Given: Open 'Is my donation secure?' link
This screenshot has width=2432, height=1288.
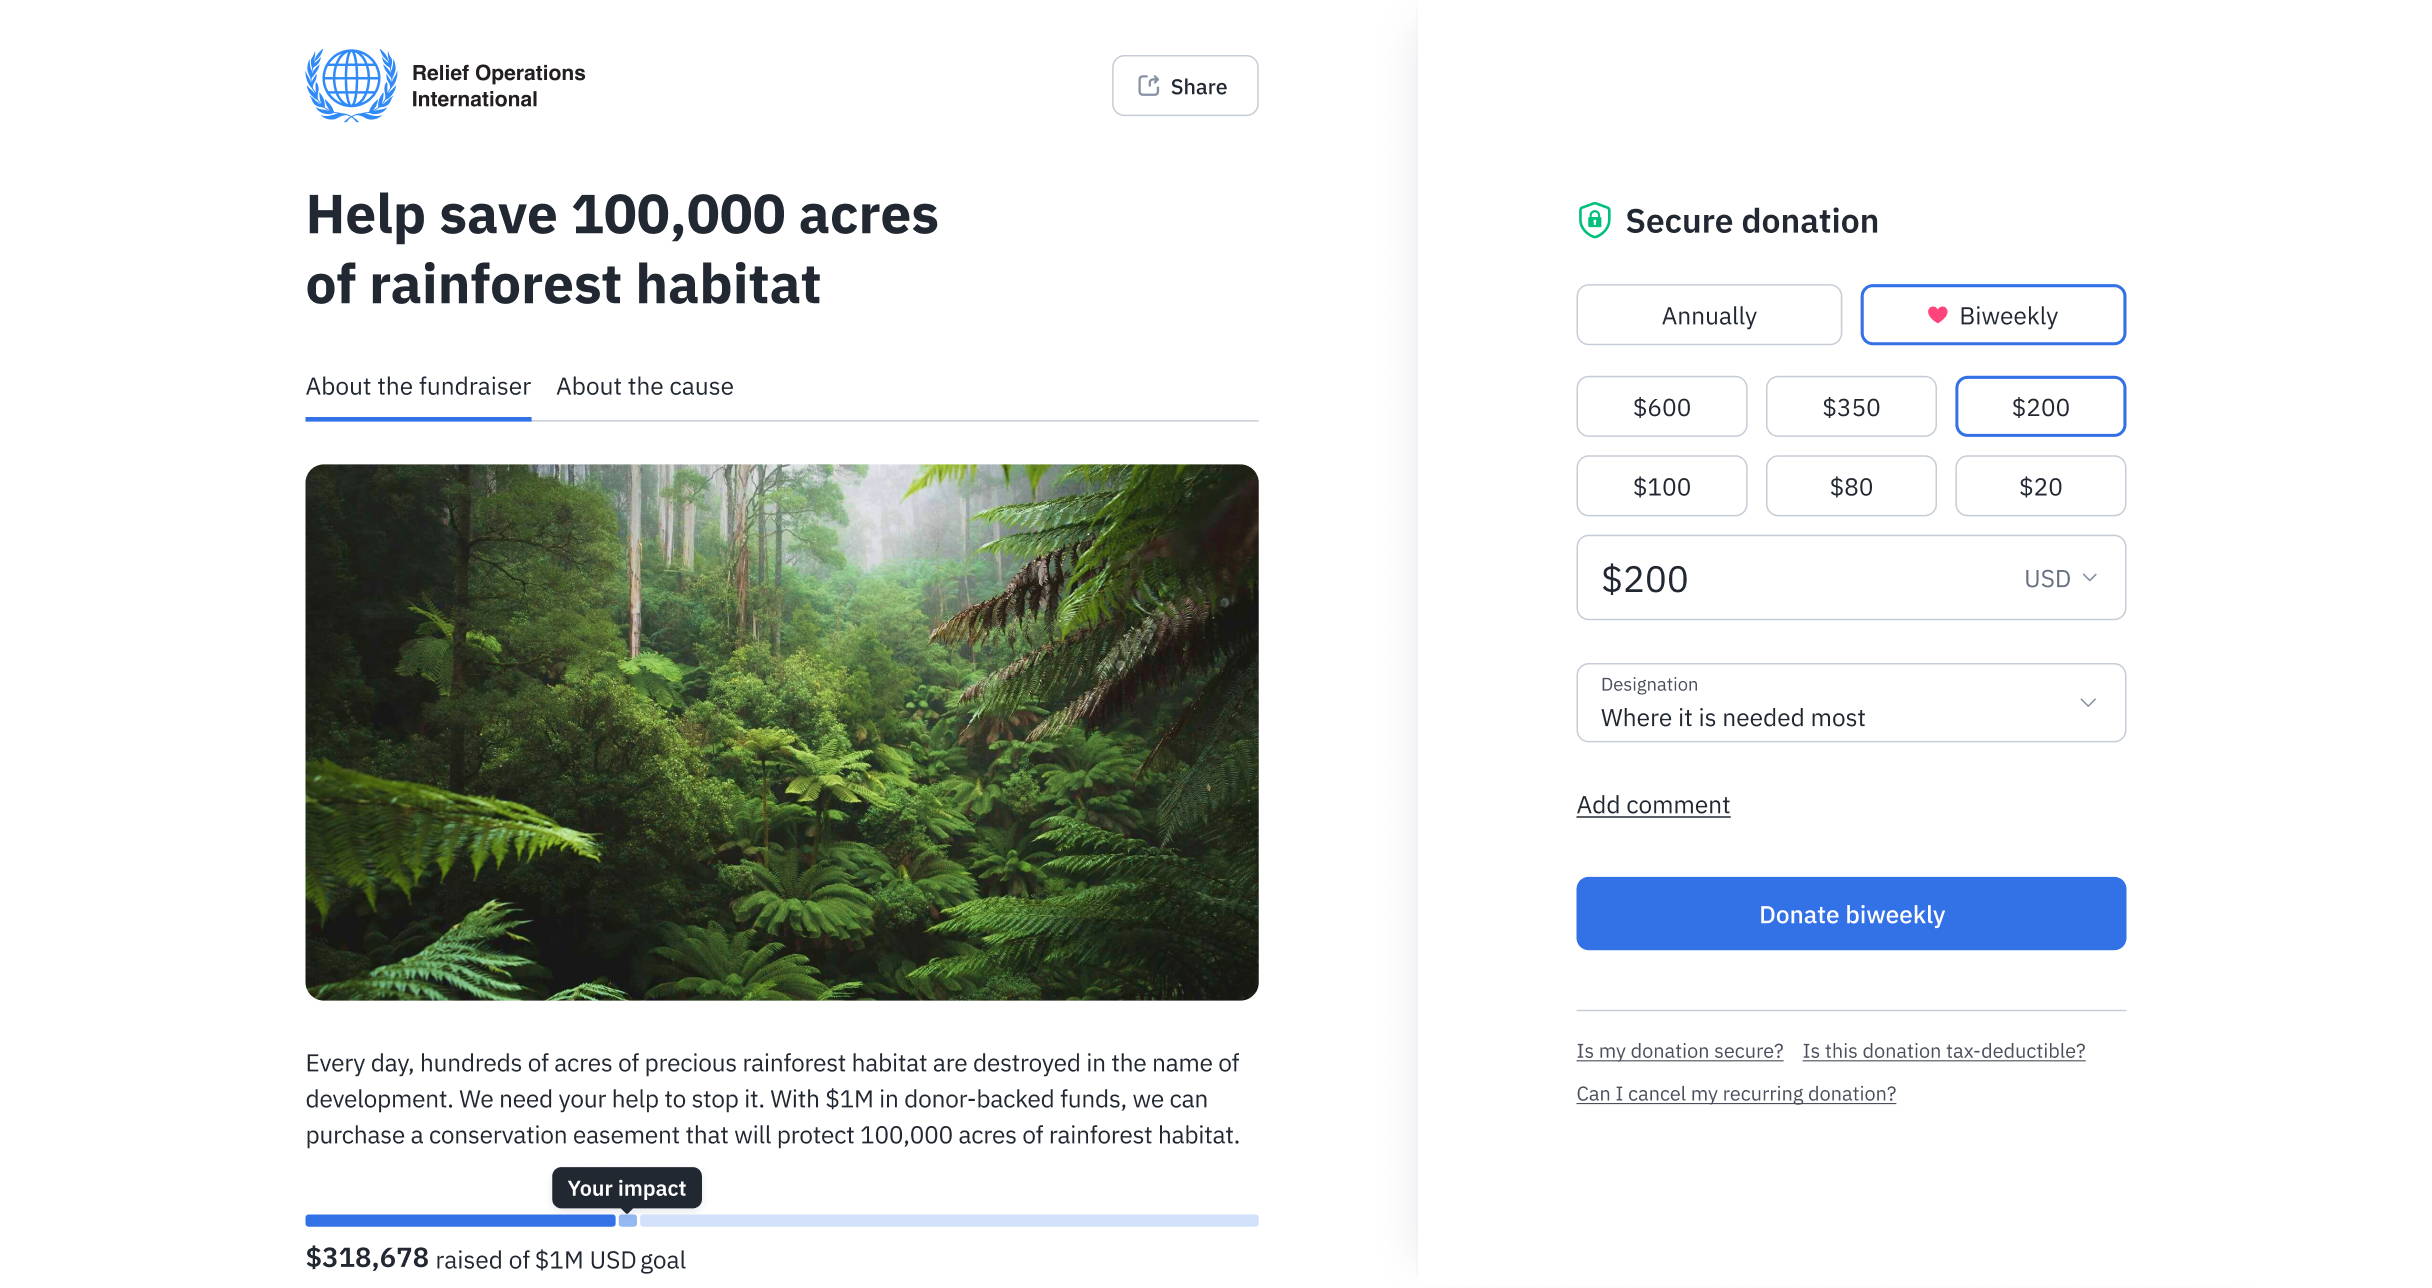Looking at the screenshot, I should [1679, 1050].
